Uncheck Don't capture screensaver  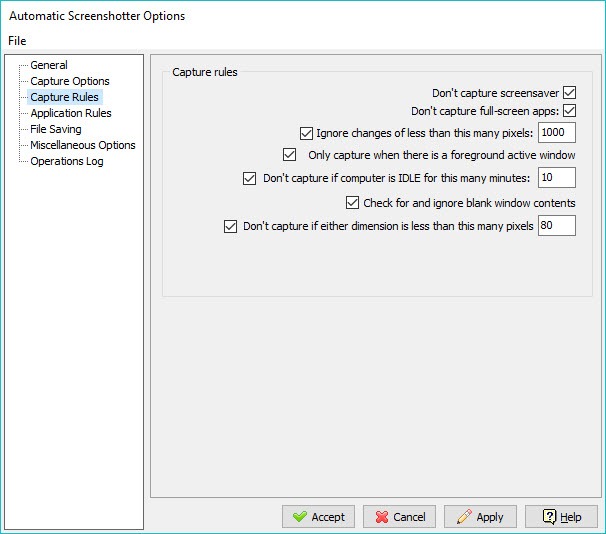(x=569, y=93)
